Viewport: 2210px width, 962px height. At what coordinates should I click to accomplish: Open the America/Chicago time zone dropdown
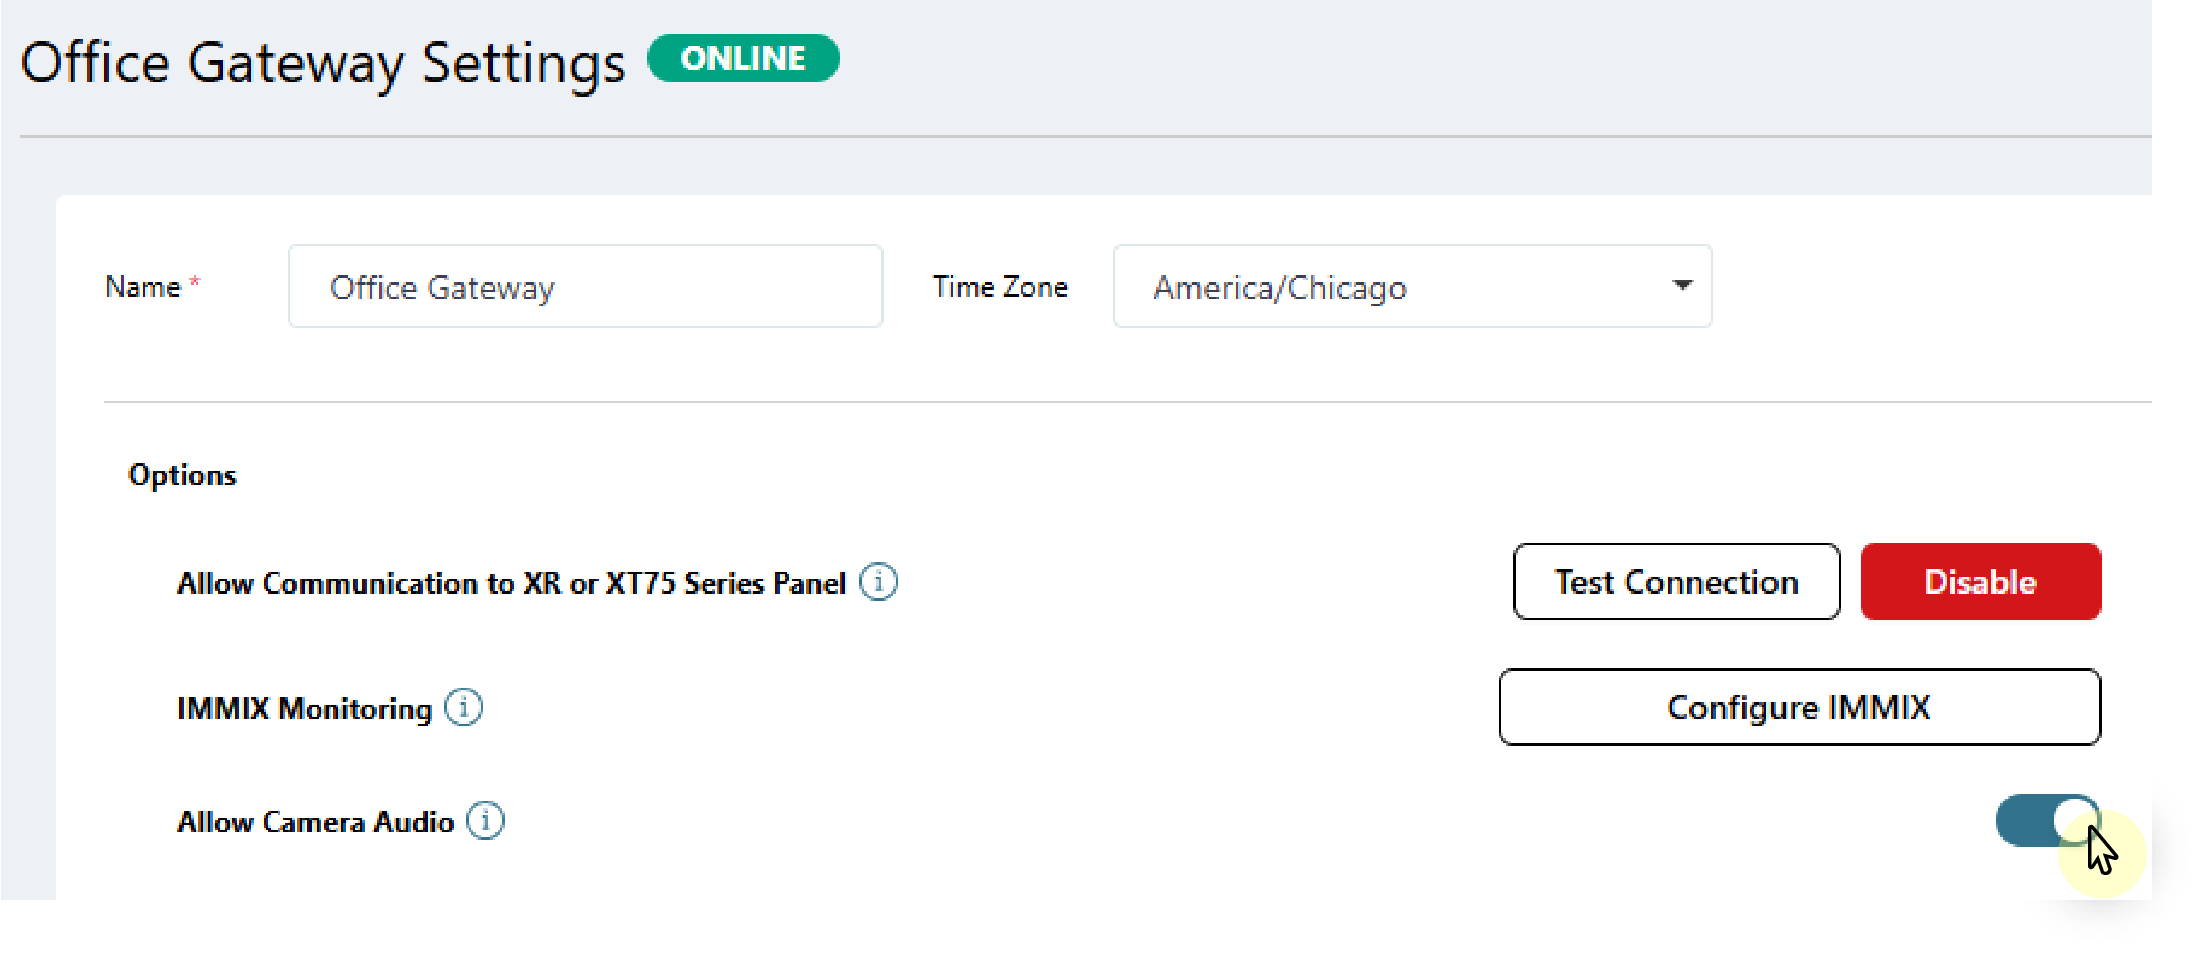pos(1410,287)
